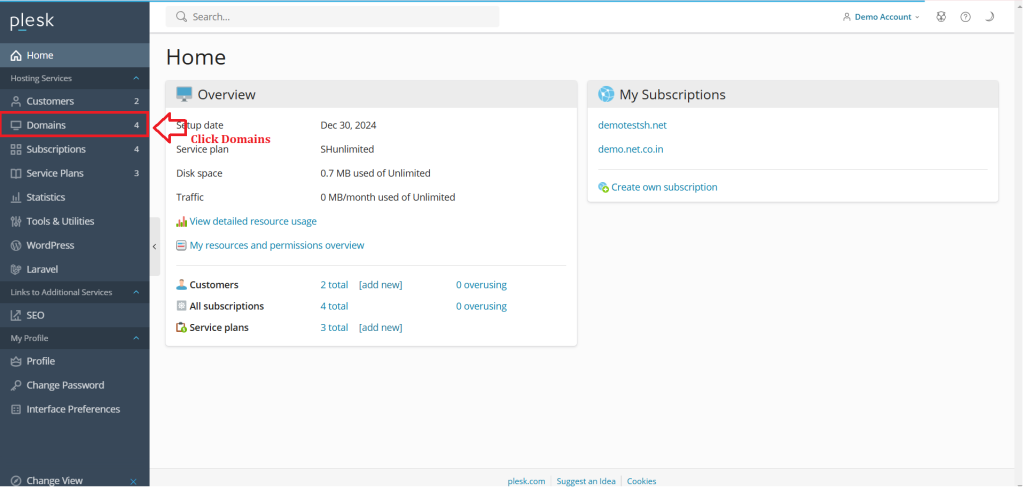The height and width of the screenshot is (490, 1024).
Task: Open demotestsh.net subscription
Action: pyautogui.click(x=632, y=125)
